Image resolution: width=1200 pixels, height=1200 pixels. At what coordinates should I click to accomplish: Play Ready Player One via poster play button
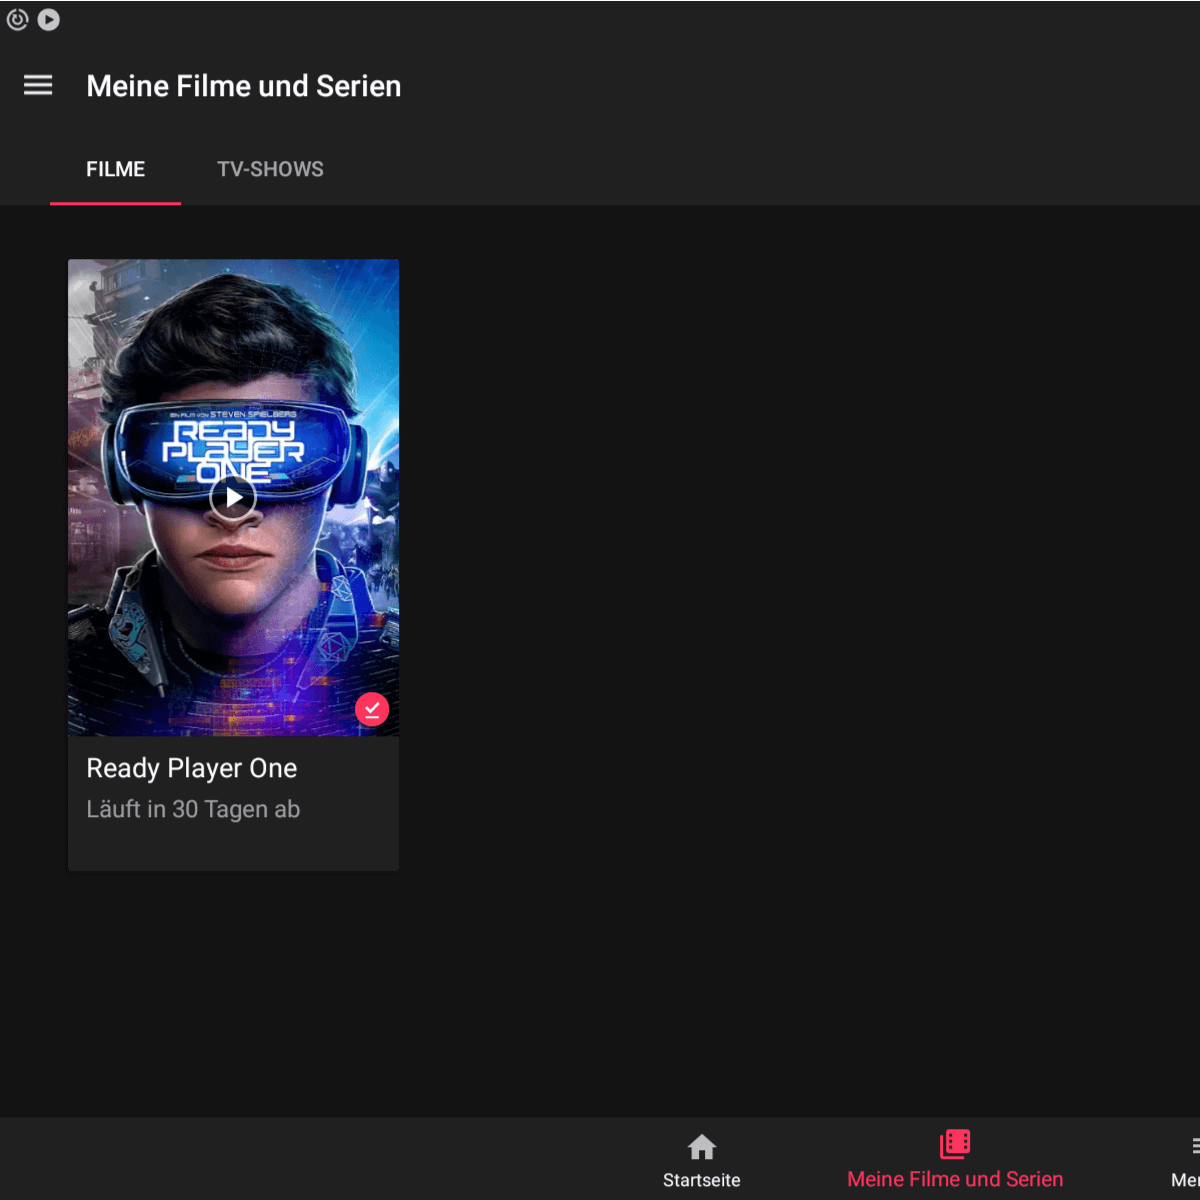[x=233, y=497]
